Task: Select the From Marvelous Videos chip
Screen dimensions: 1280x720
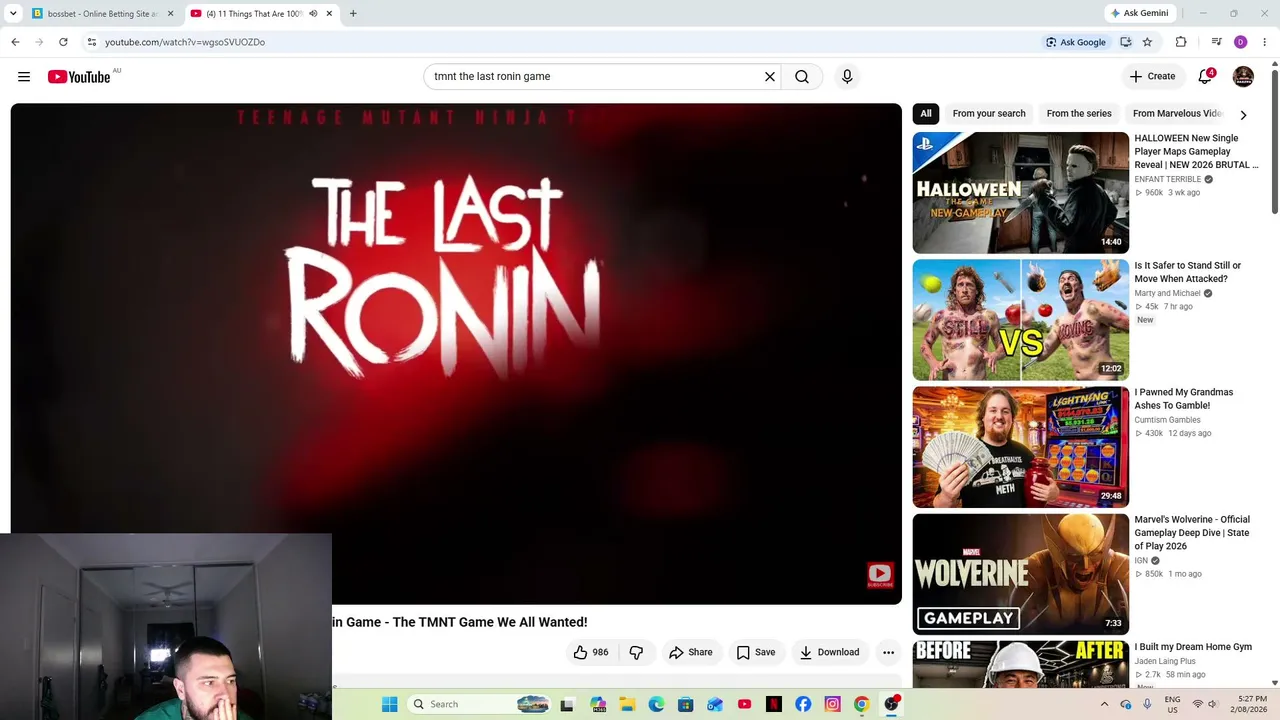Action: point(1177,114)
